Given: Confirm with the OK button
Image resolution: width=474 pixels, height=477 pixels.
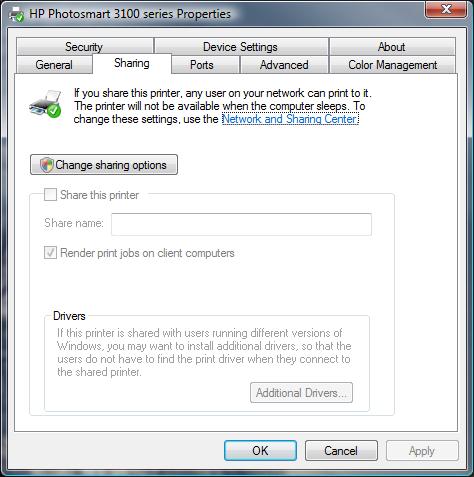Looking at the screenshot, I should pos(260,451).
